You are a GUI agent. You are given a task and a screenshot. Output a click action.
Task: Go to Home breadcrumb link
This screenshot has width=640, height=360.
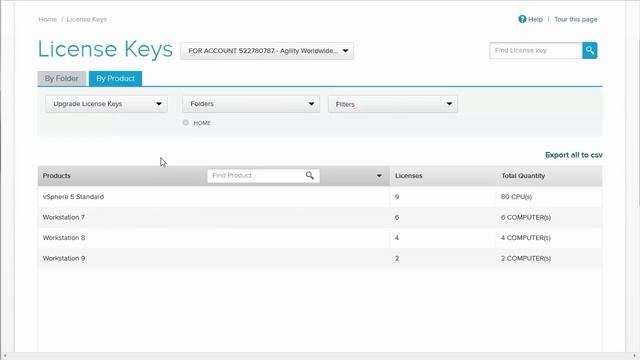(x=47, y=19)
